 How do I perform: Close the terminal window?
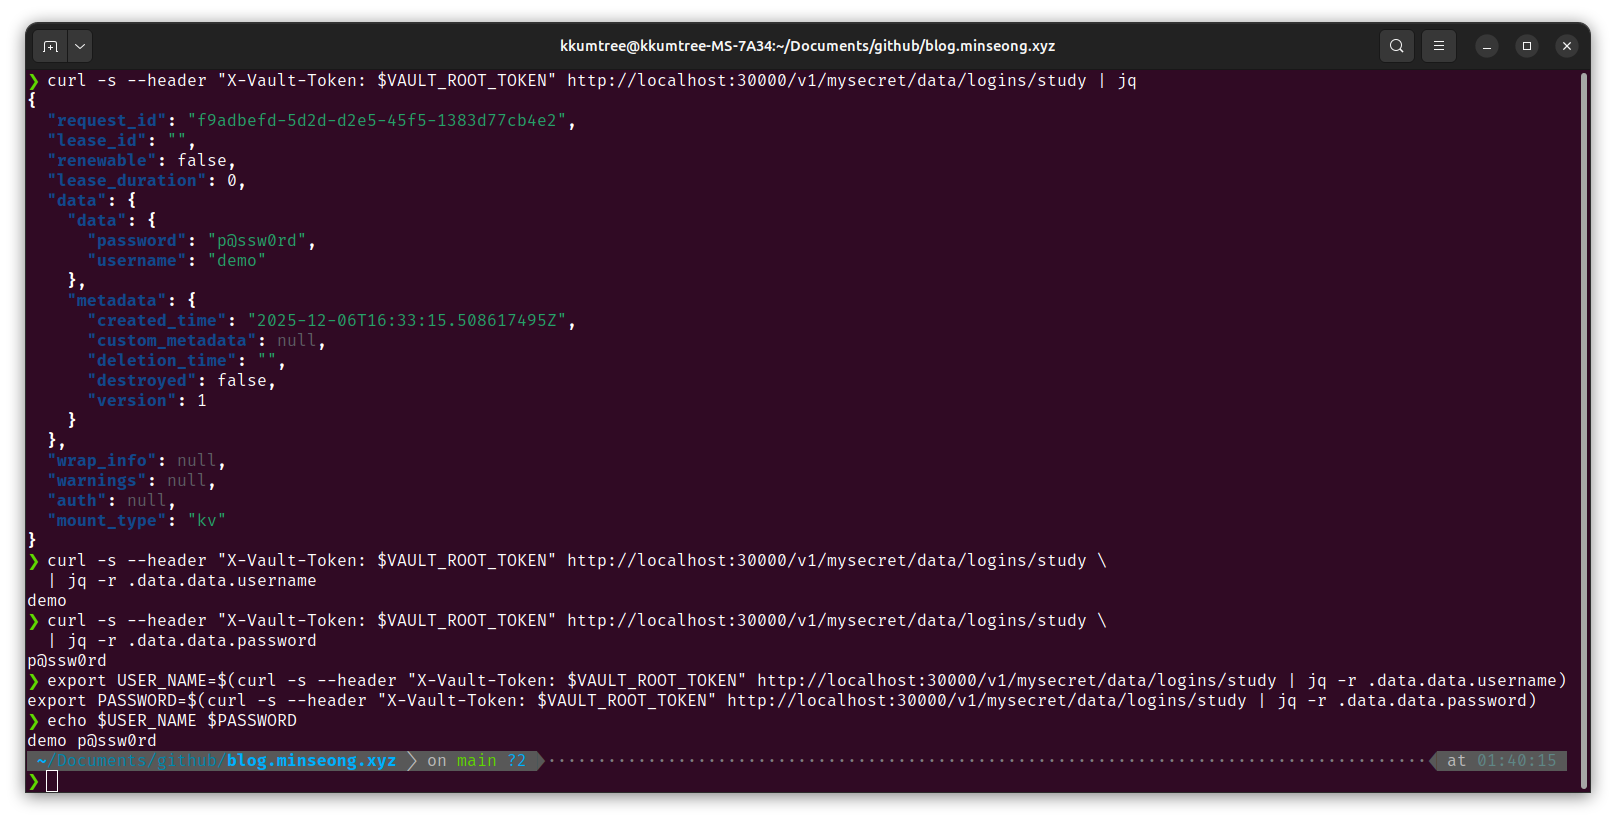1567,46
